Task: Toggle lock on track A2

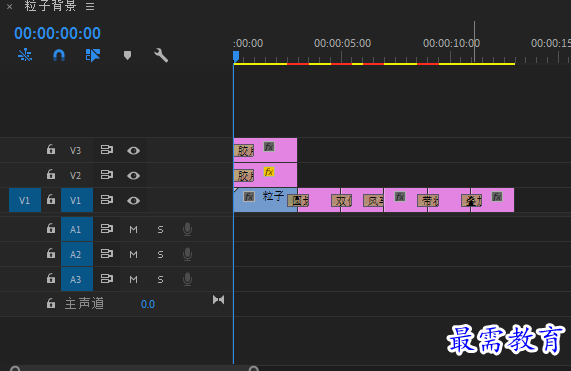Action: coord(51,253)
